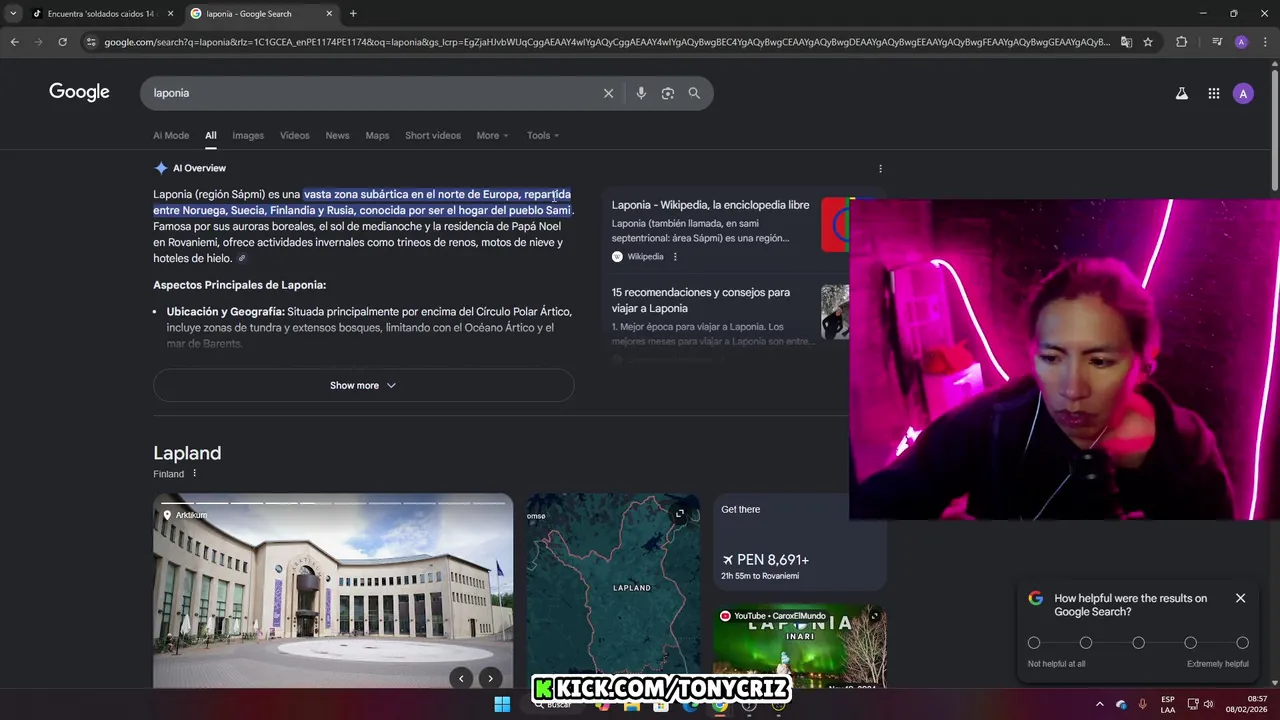Open Google Lens image search icon
The width and height of the screenshot is (1280, 720).
click(668, 93)
